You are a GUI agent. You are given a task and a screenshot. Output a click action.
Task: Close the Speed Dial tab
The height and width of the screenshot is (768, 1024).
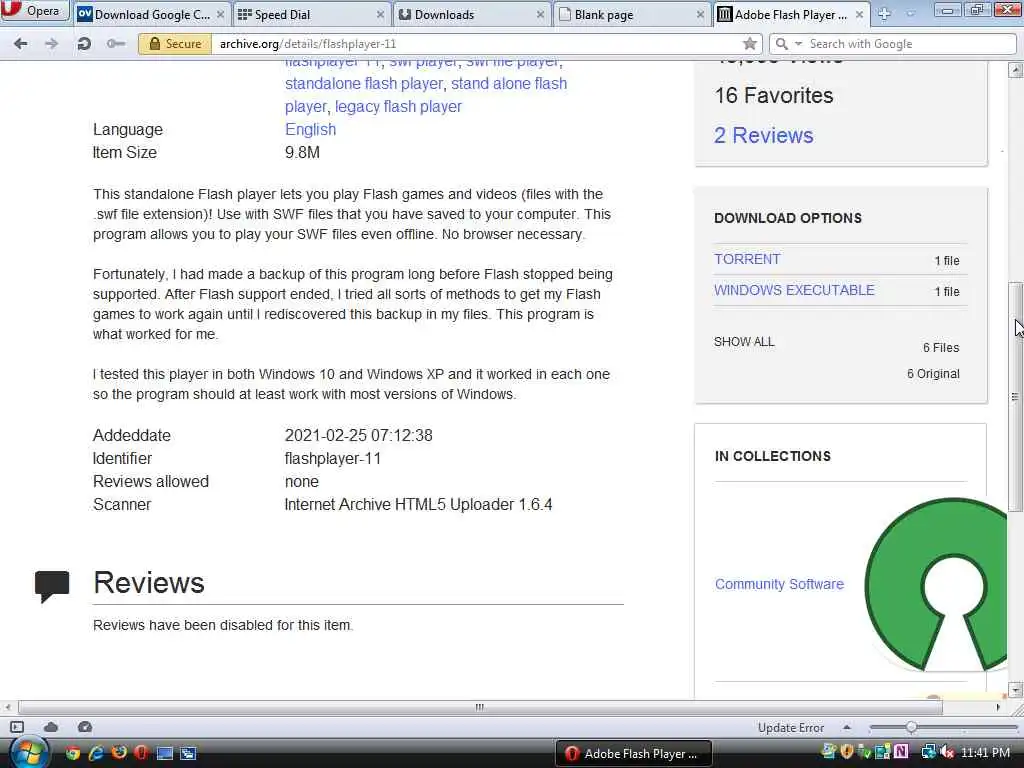[381, 14]
